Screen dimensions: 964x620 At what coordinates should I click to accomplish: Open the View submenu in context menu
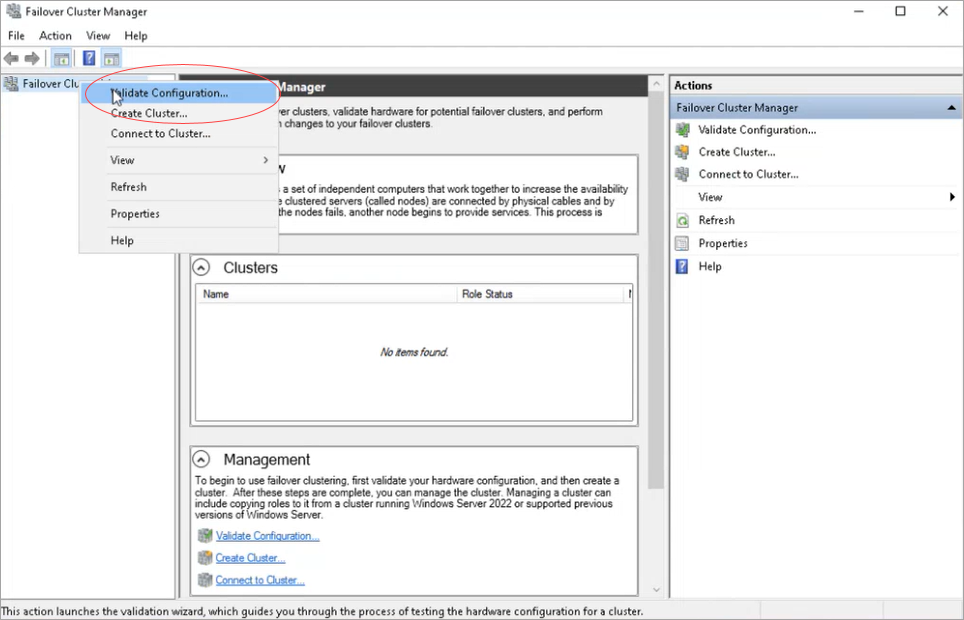pos(179,160)
